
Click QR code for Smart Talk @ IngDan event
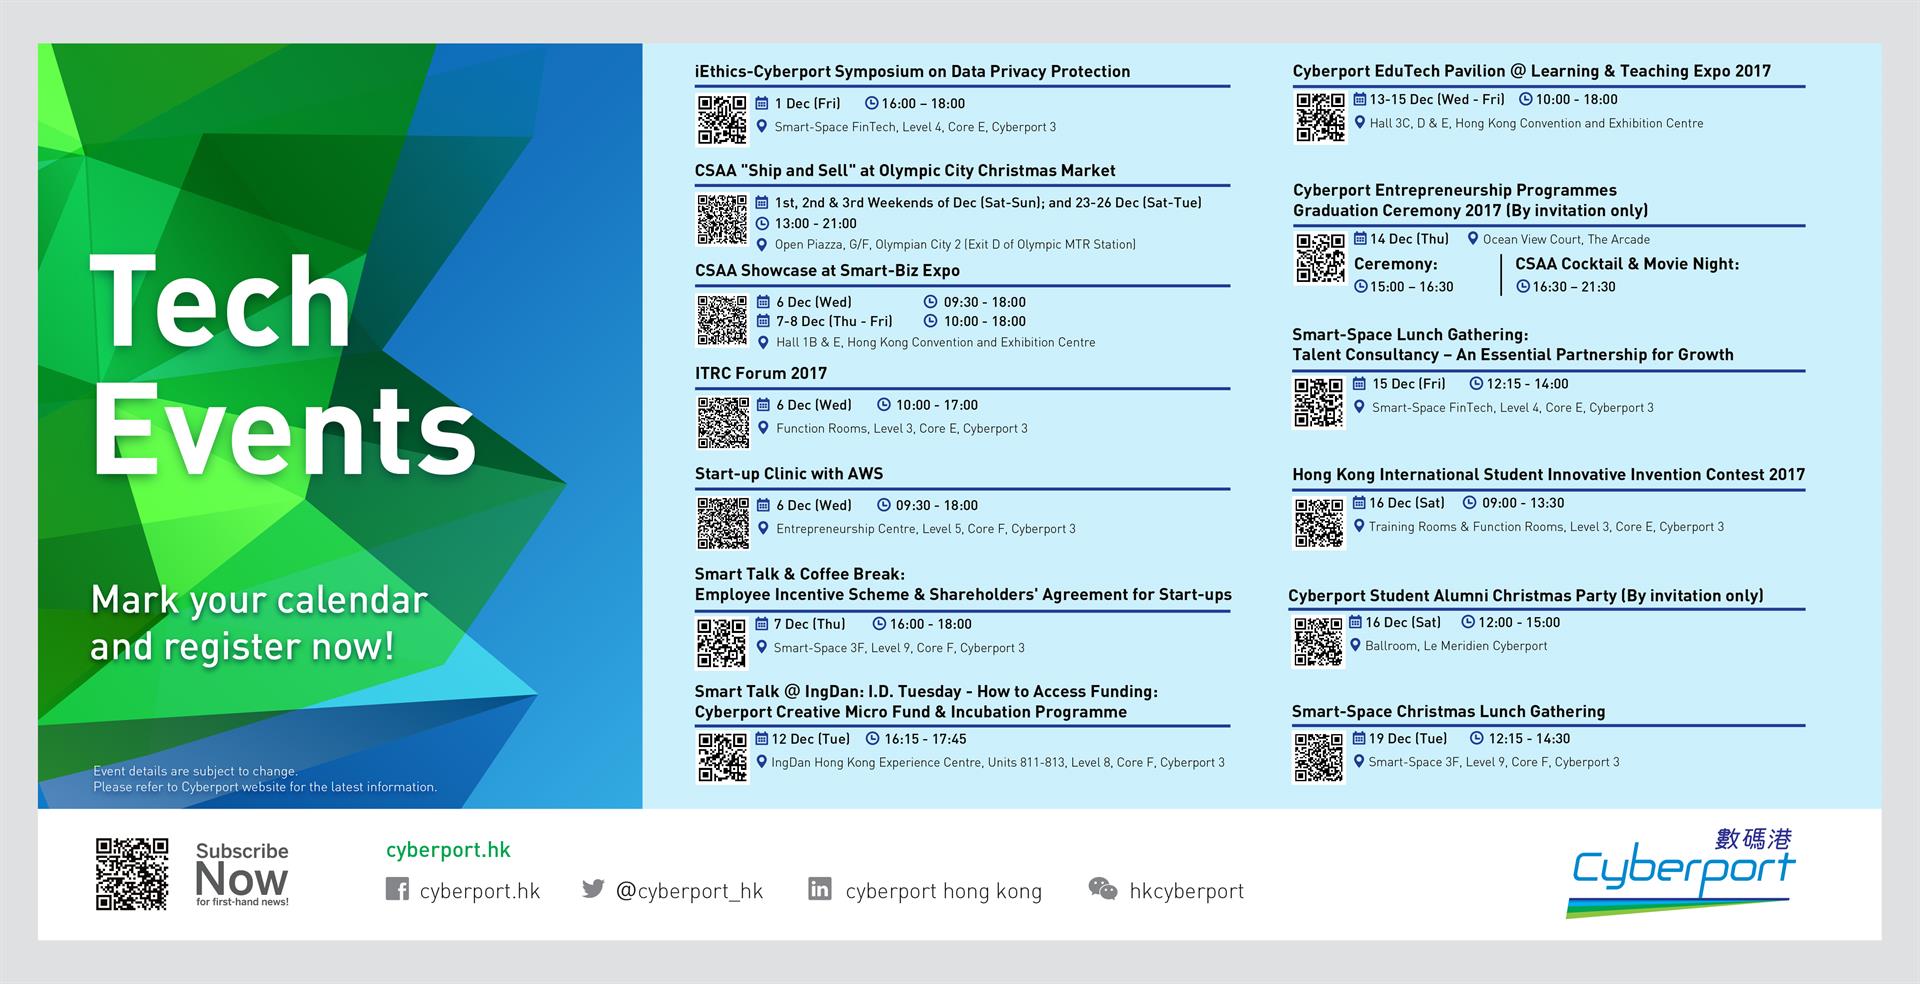722,757
